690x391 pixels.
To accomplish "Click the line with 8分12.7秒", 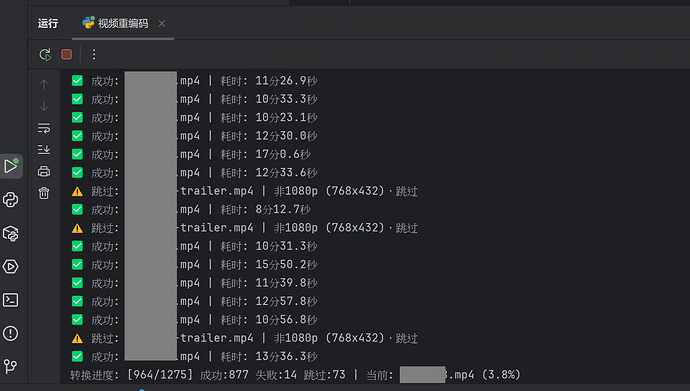I will click(191, 209).
